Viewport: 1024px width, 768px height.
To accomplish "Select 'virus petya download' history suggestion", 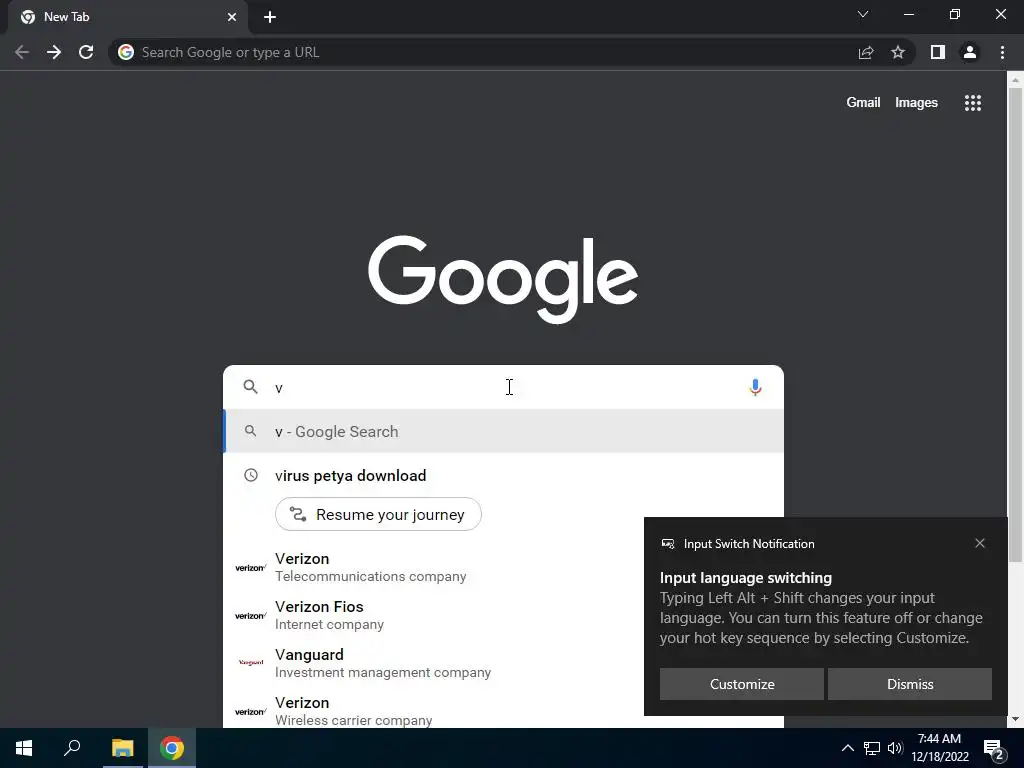I will click(x=503, y=475).
